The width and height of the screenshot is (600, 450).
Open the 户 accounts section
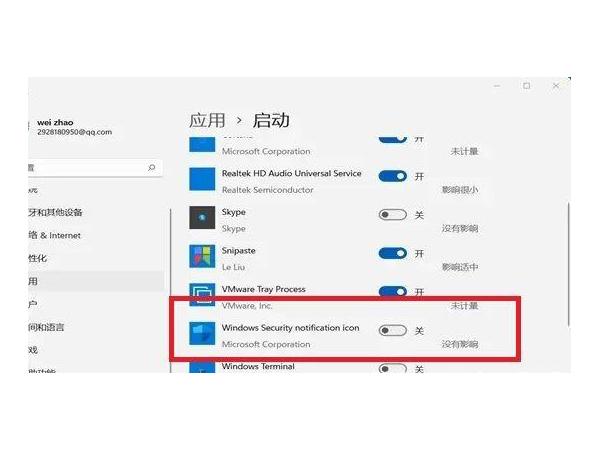point(33,304)
